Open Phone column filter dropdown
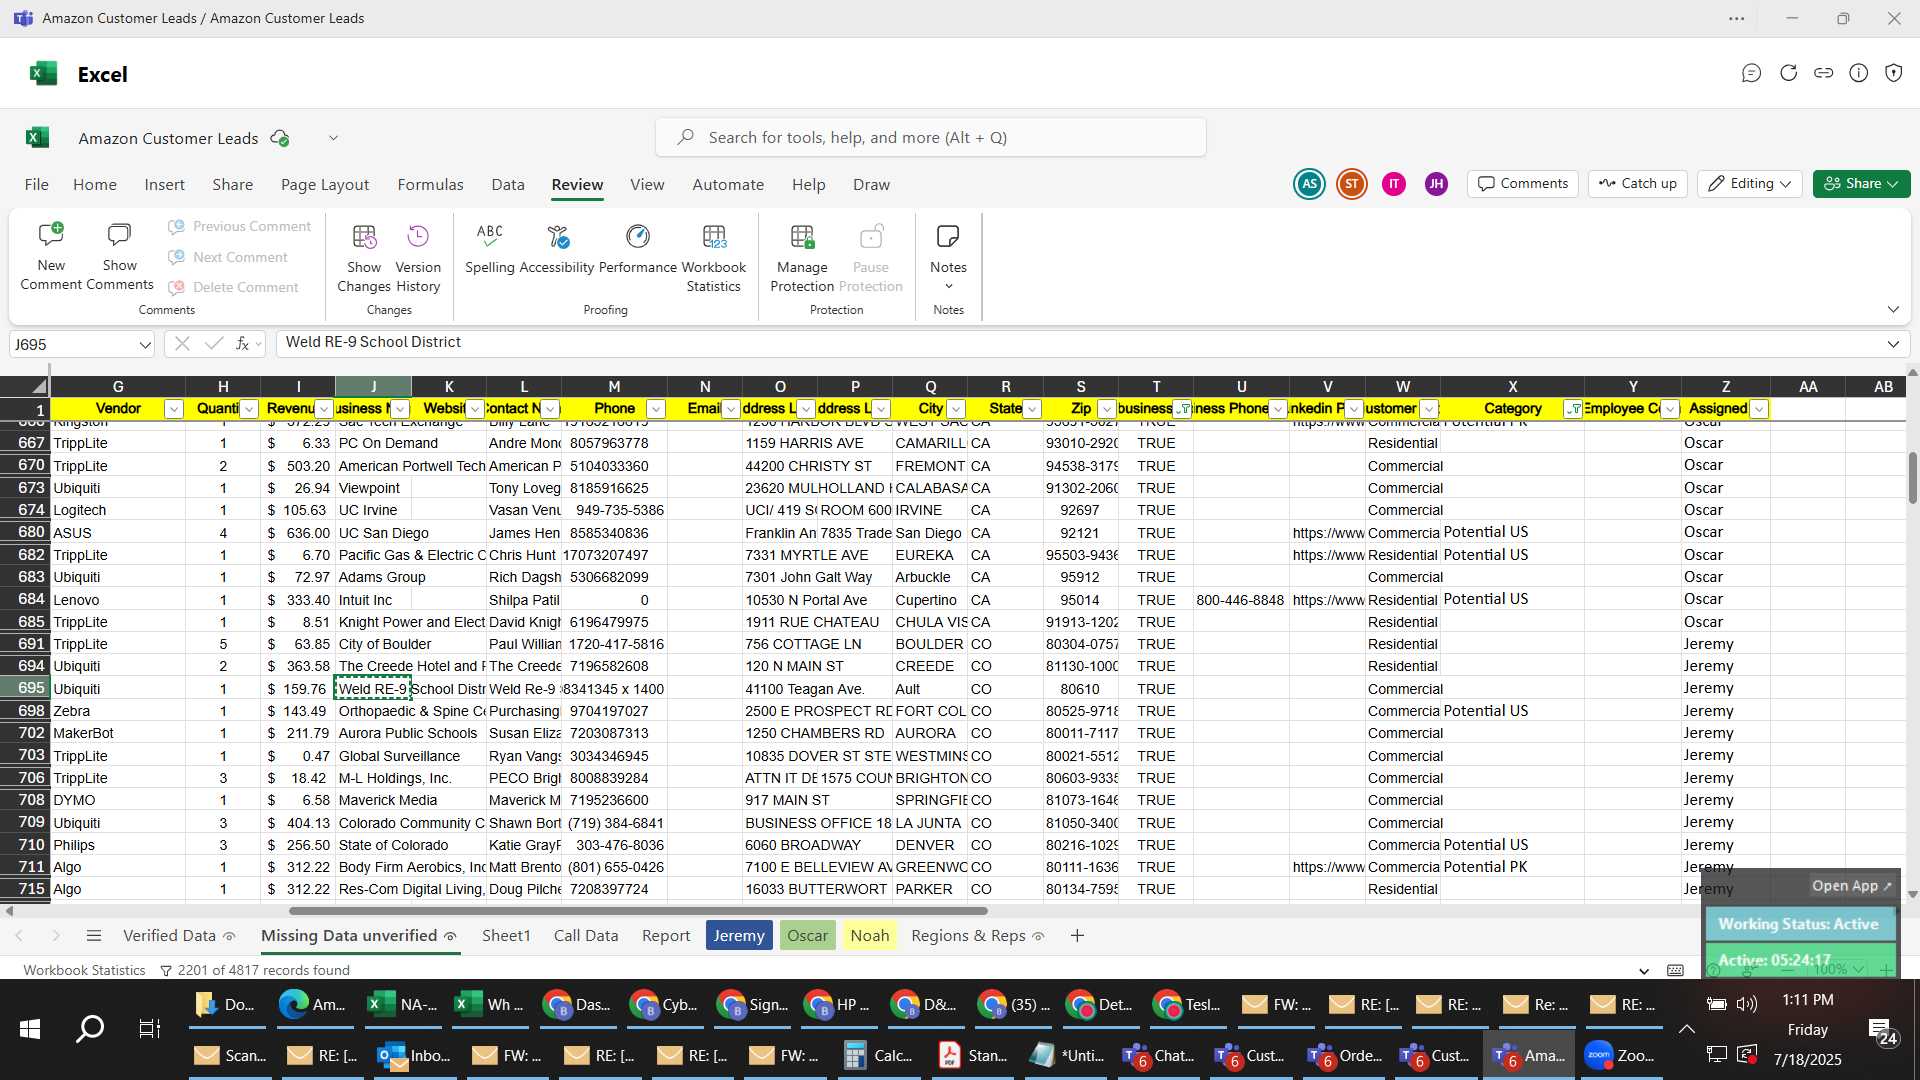Viewport: 1920px width, 1080px height. pos(655,409)
